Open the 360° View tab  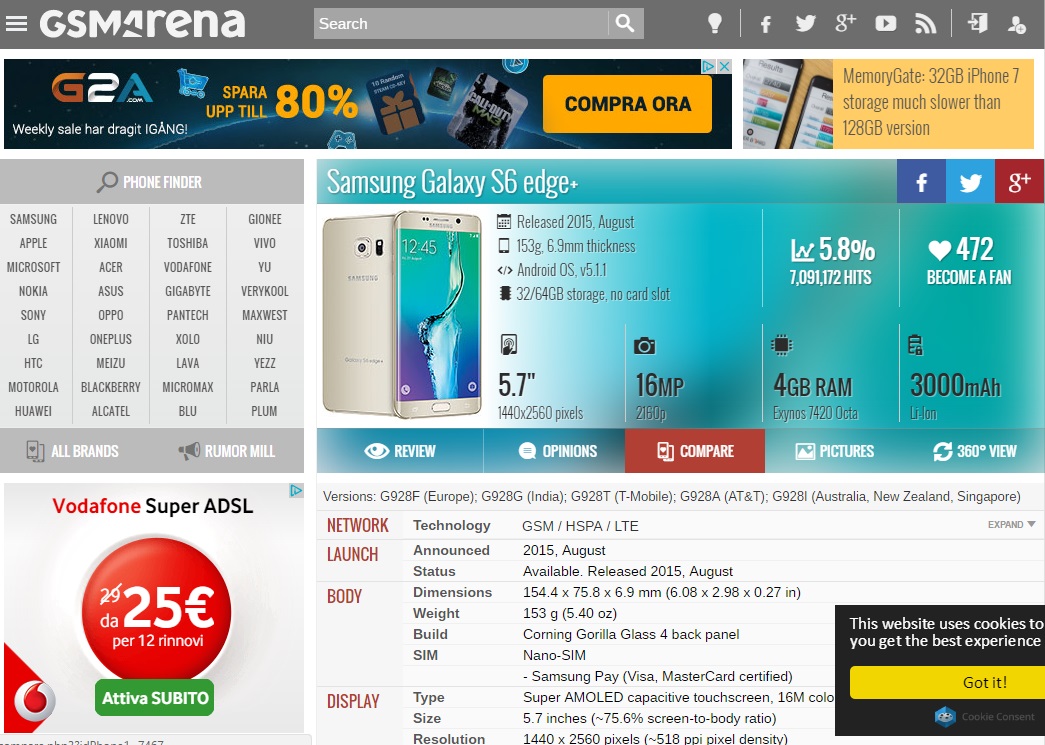(x=974, y=451)
